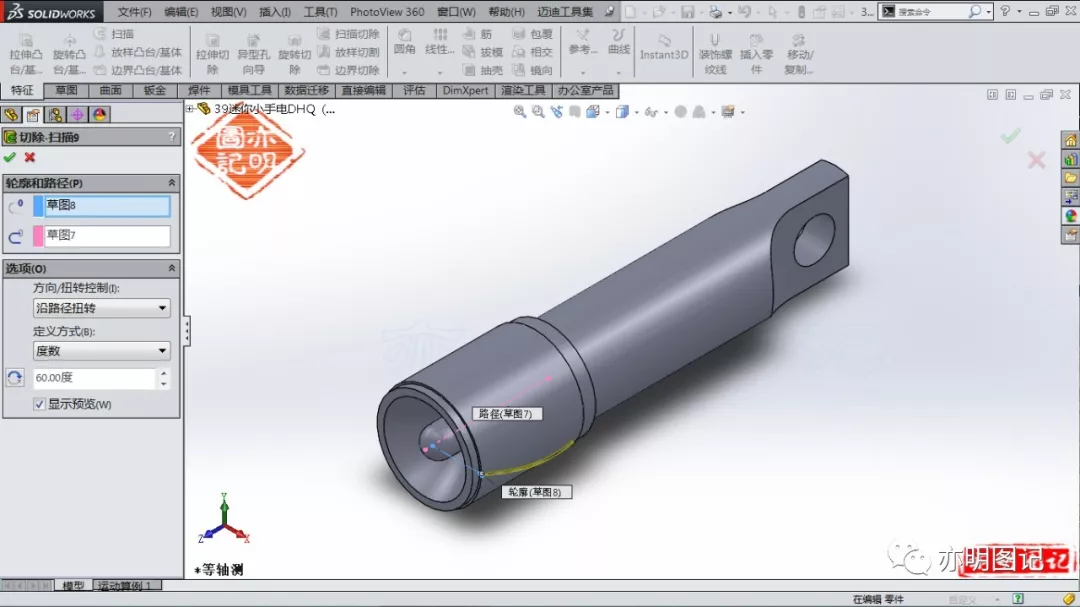Open the reference geometry dropdown arrow
Screen dimensions: 1080x607
pyautogui.click(x=583, y=72)
